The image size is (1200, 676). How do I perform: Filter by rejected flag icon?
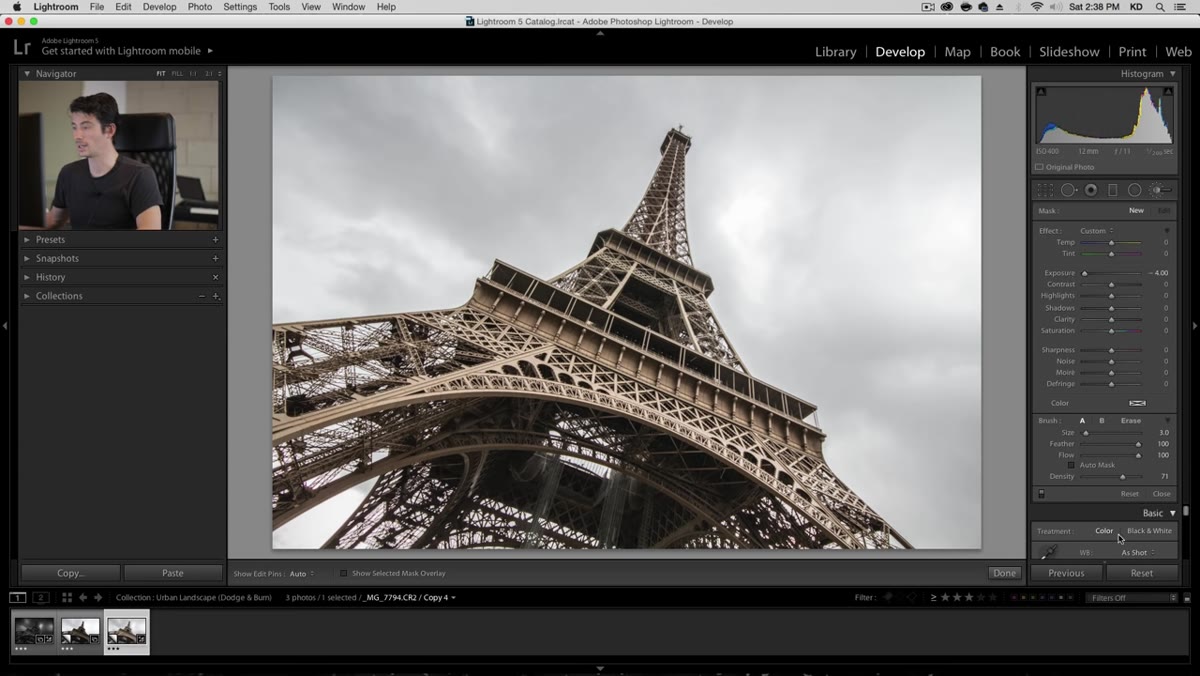click(x=912, y=597)
